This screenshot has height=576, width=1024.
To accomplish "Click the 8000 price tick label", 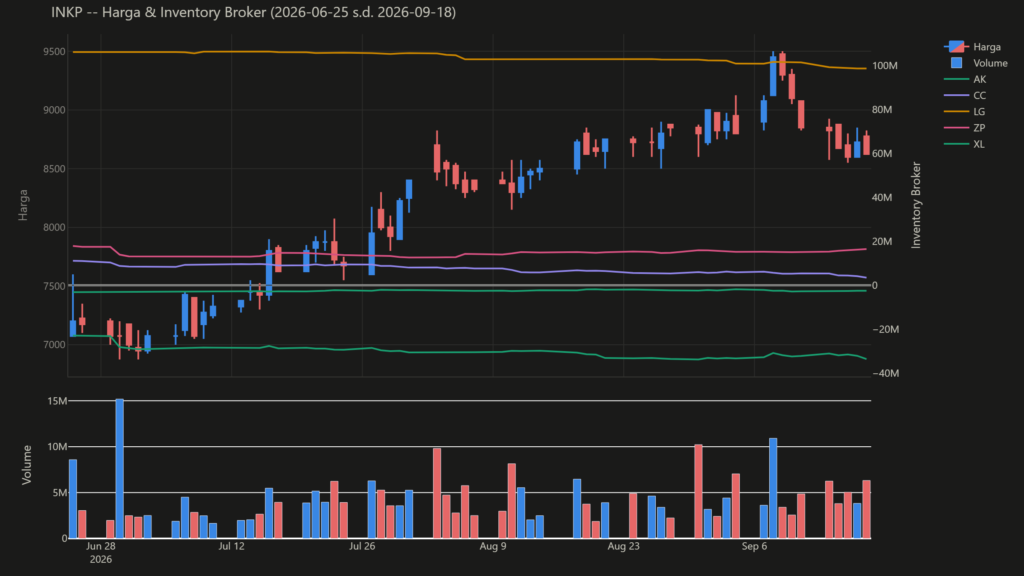I will coord(54,228).
